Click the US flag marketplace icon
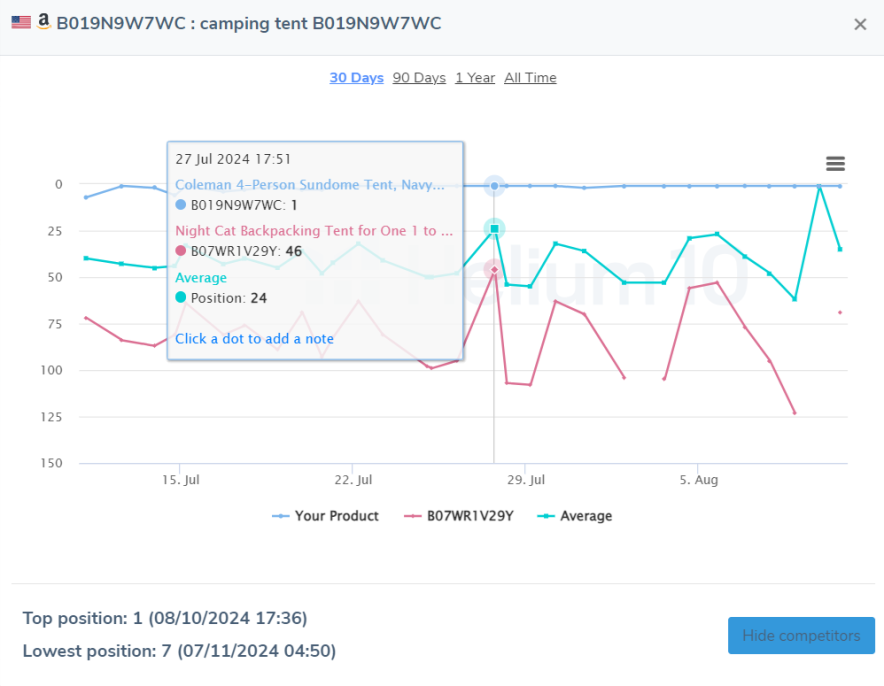 pos(20,21)
